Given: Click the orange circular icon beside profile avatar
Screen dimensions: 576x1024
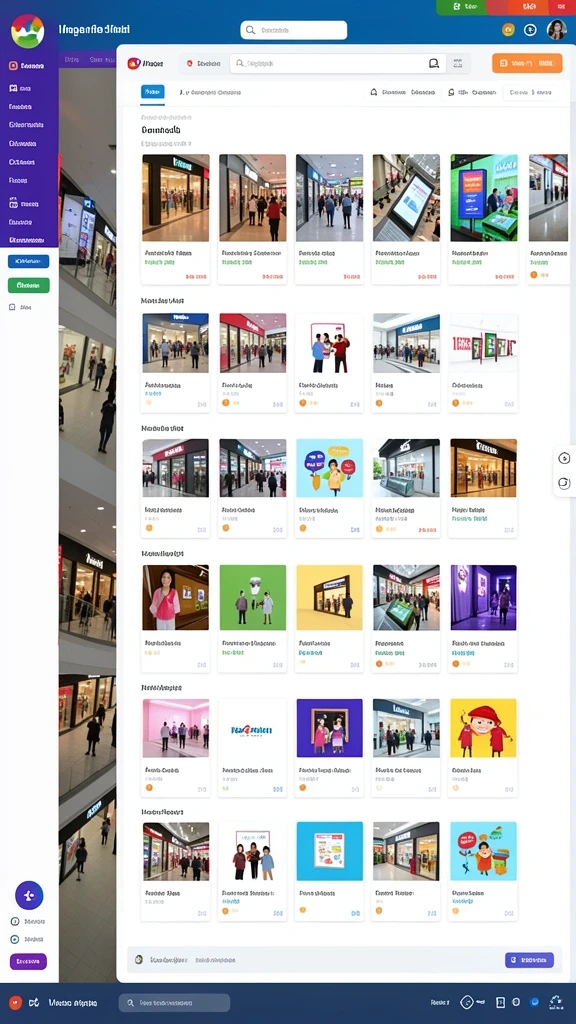Looking at the screenshot, I should pos(508,29).
